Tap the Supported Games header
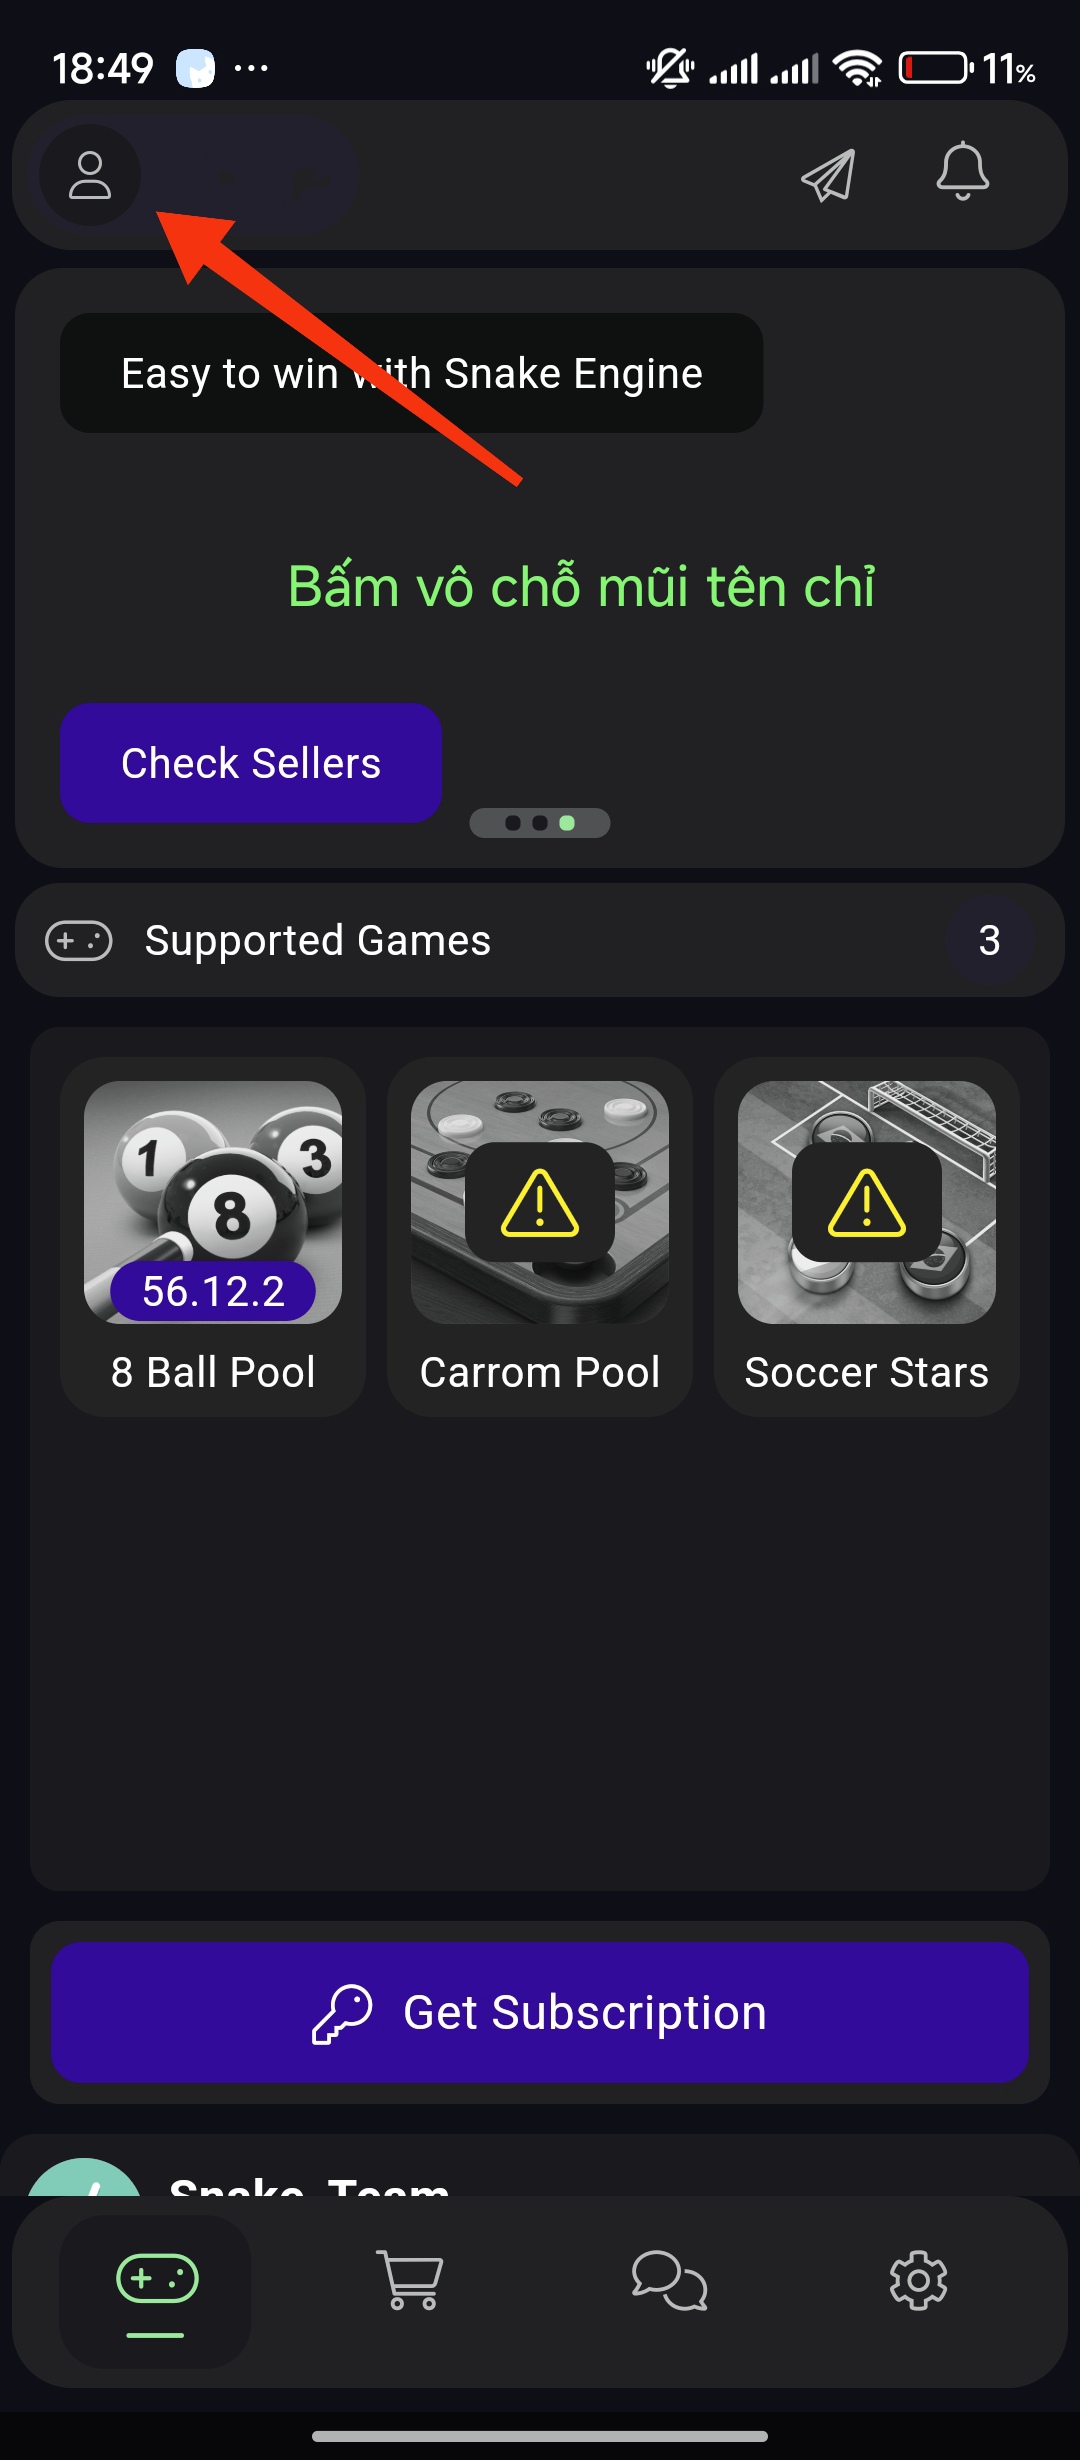This screenshot has width=1080, height=2460. coord(318,941)
